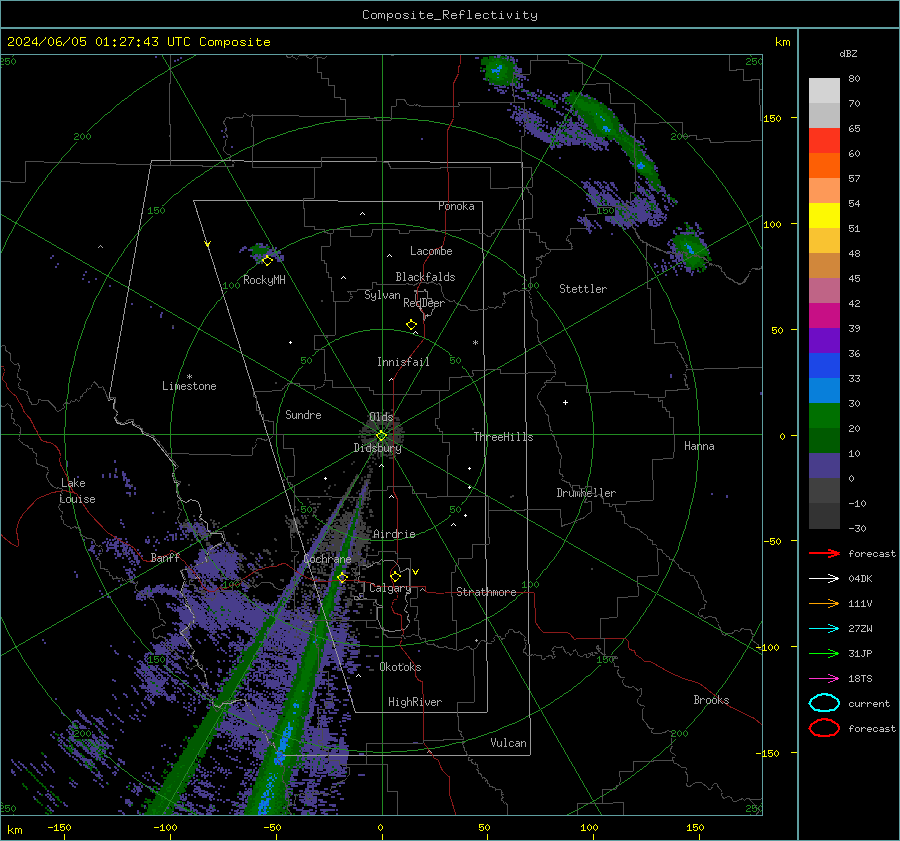900x841 pixels.
Task: Click the cyan 27ZW arrow in legend
Action: pos(824,629)
